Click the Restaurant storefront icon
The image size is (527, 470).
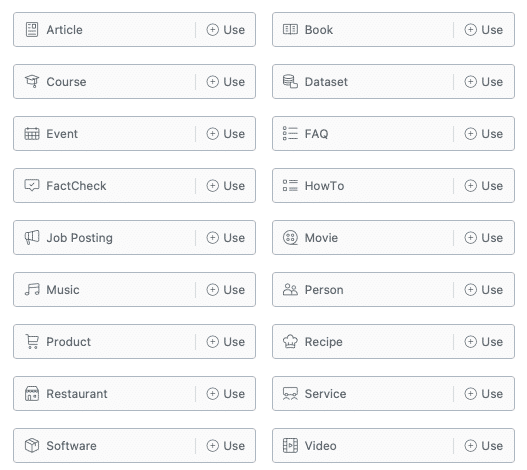tap(32, 393)
